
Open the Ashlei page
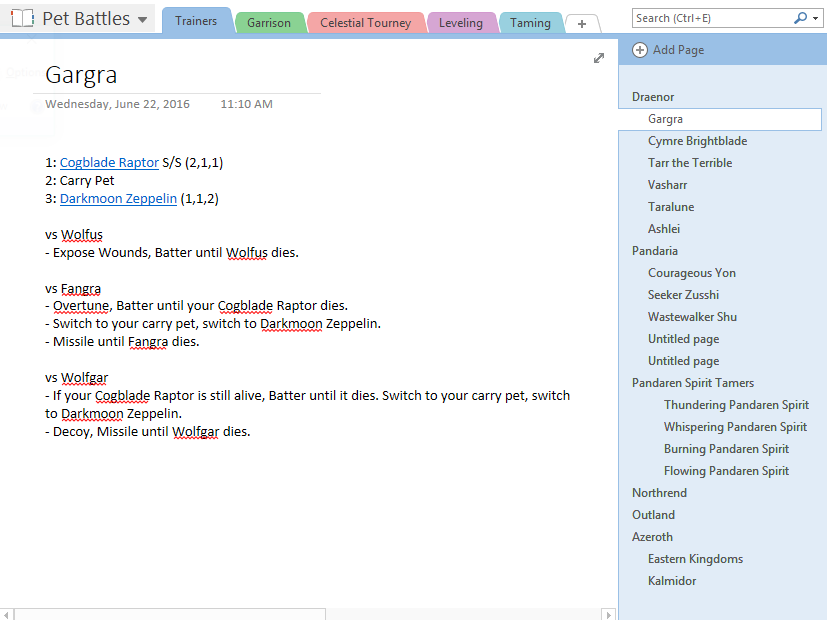pos(663,229)
